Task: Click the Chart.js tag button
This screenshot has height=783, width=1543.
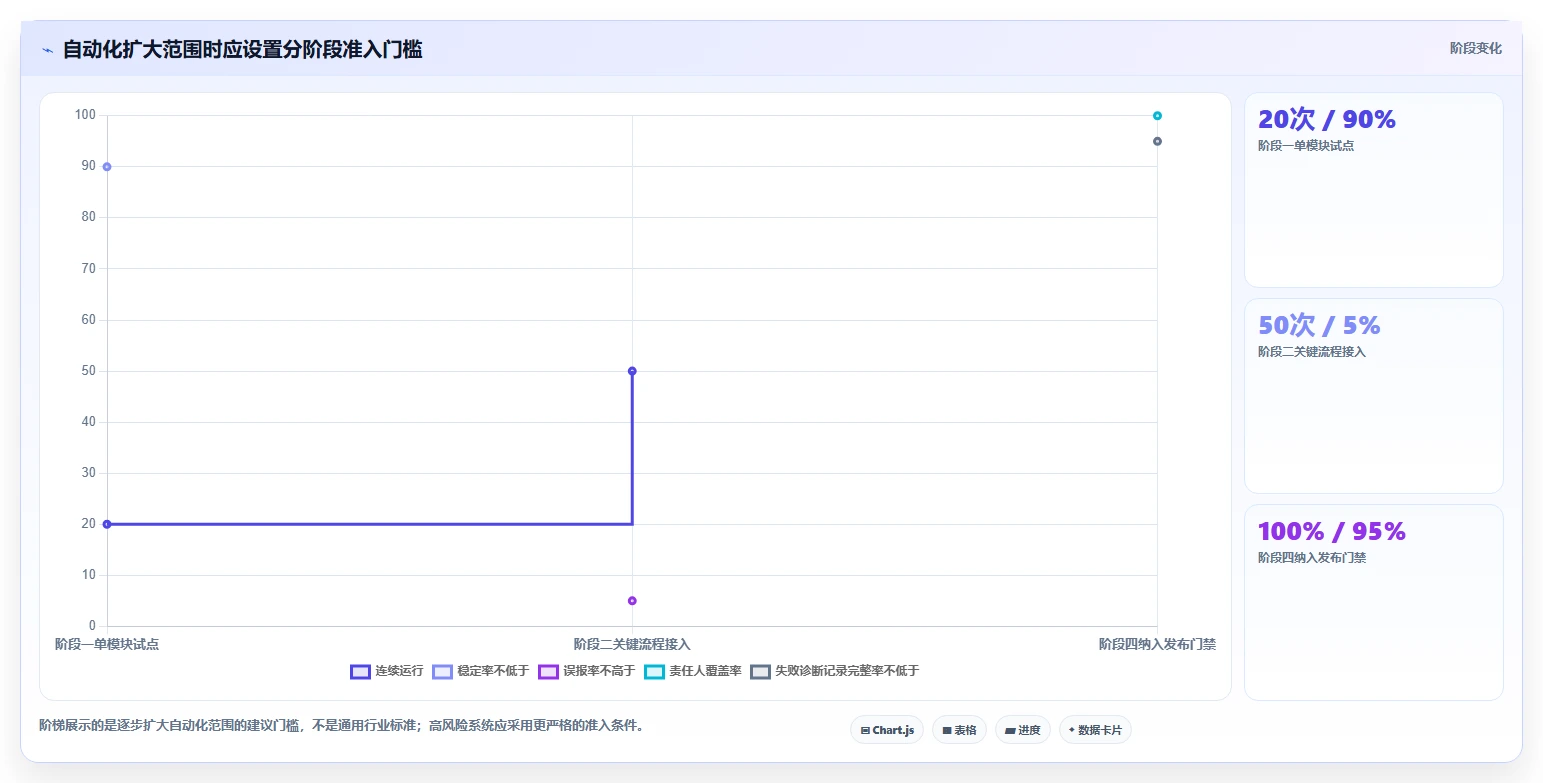Action: 887,730
